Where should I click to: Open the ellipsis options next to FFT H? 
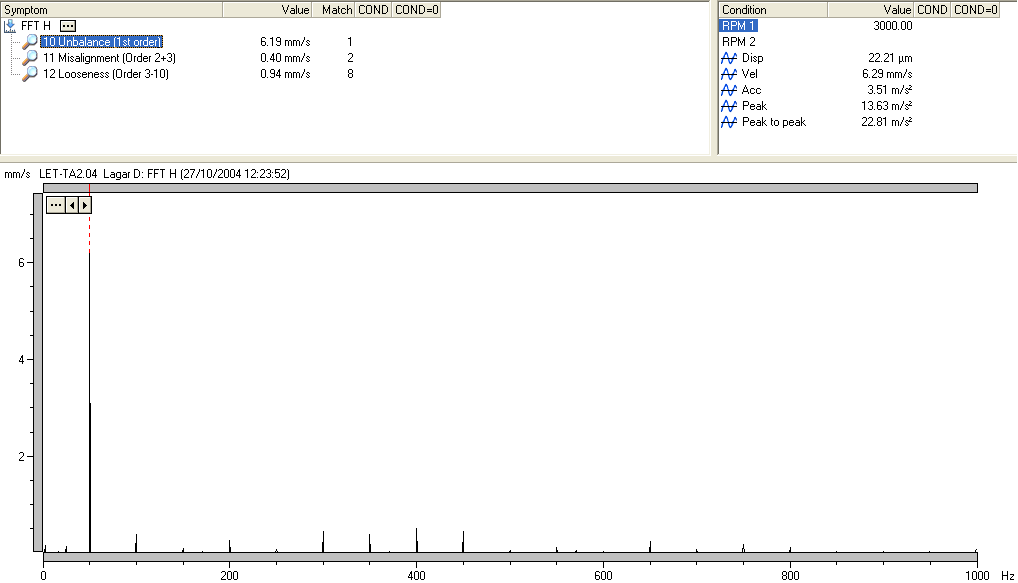click(67, 25)
